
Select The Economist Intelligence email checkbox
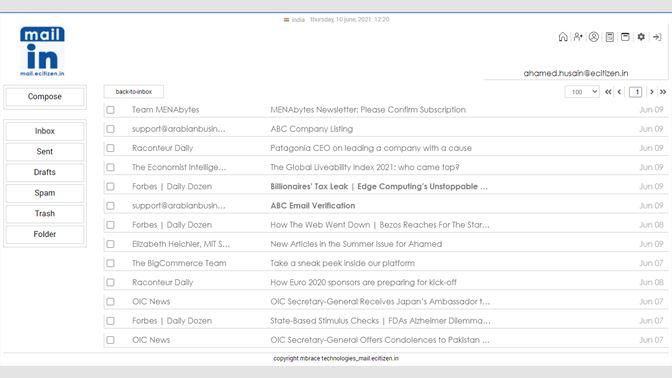(x=111, y=167)
